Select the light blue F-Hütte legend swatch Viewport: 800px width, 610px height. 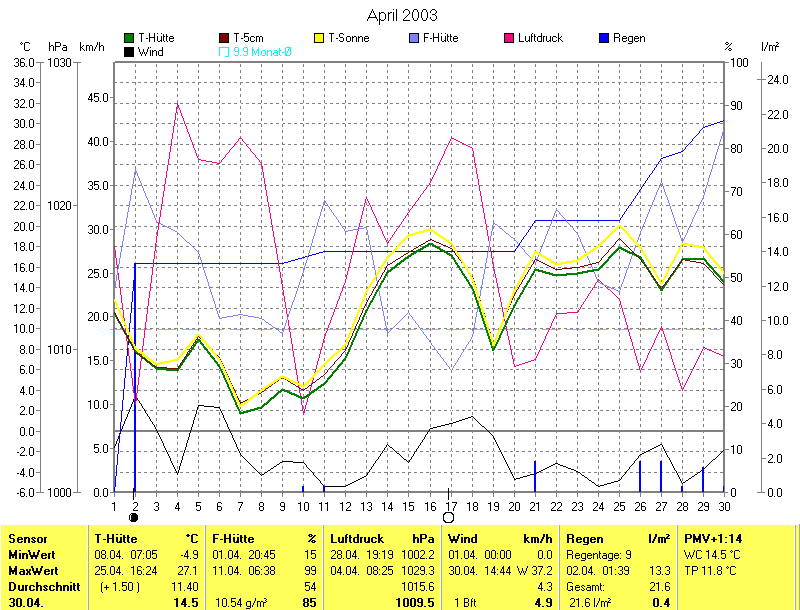(x=414, y=38)
